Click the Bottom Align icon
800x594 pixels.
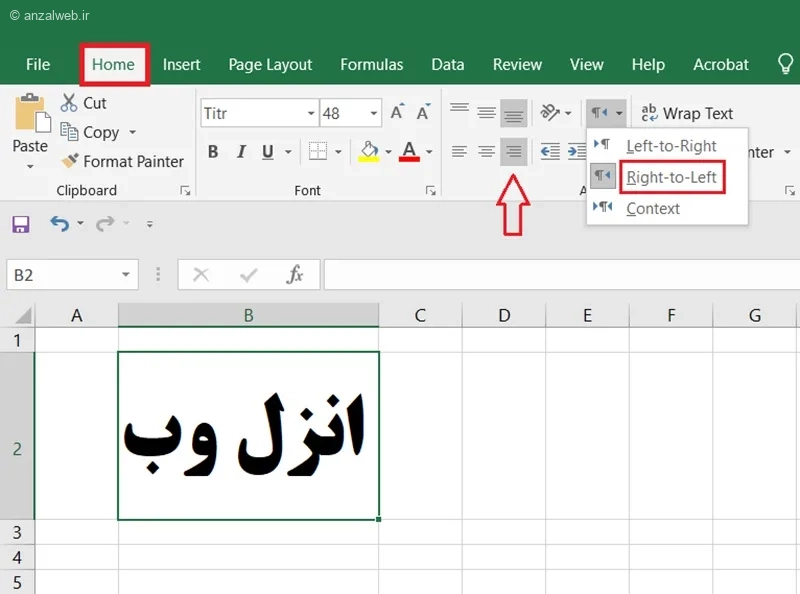coord(513,112)
